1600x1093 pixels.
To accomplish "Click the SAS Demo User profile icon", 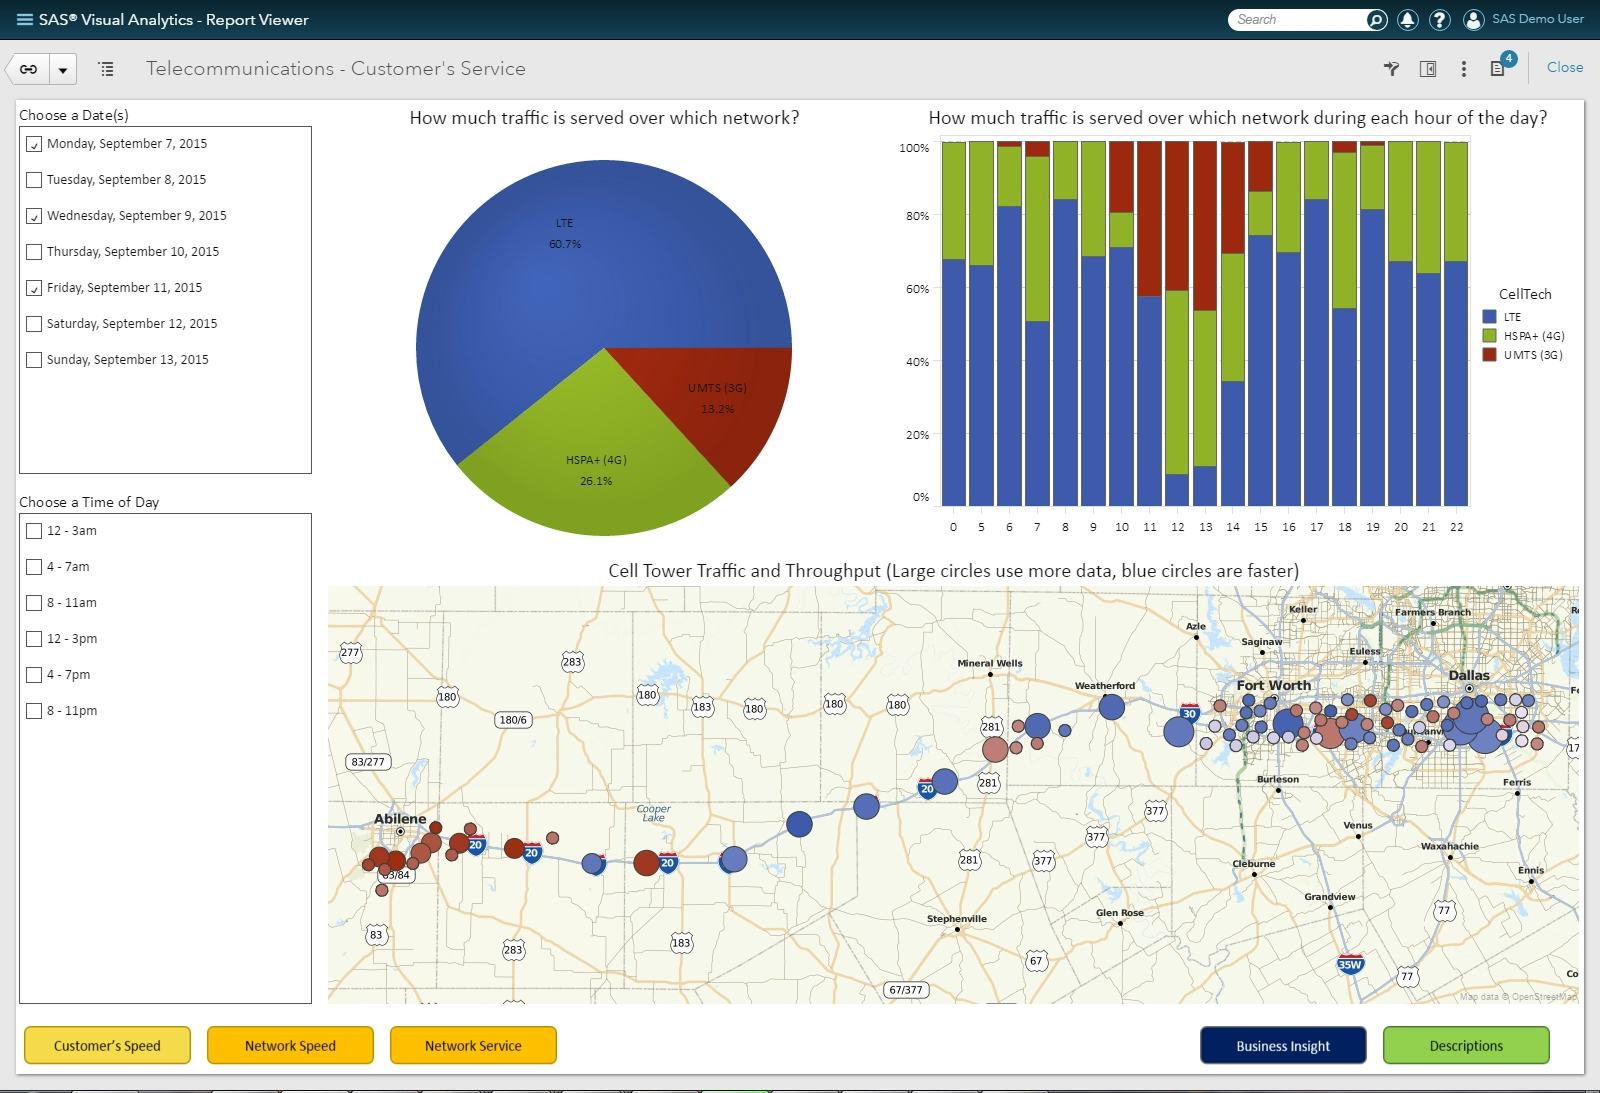I will [x=1473, y=20].
